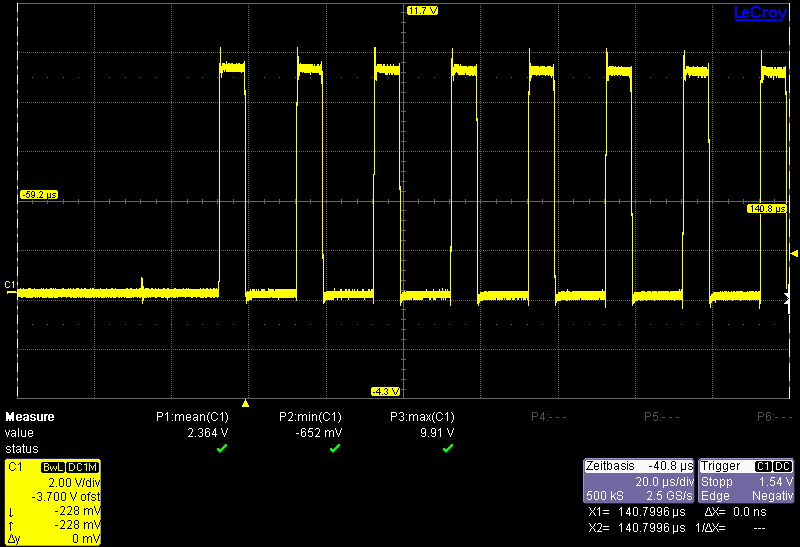Select the P3:max(C1) measurement parameter
800x547 pixels.
[423, 417]
